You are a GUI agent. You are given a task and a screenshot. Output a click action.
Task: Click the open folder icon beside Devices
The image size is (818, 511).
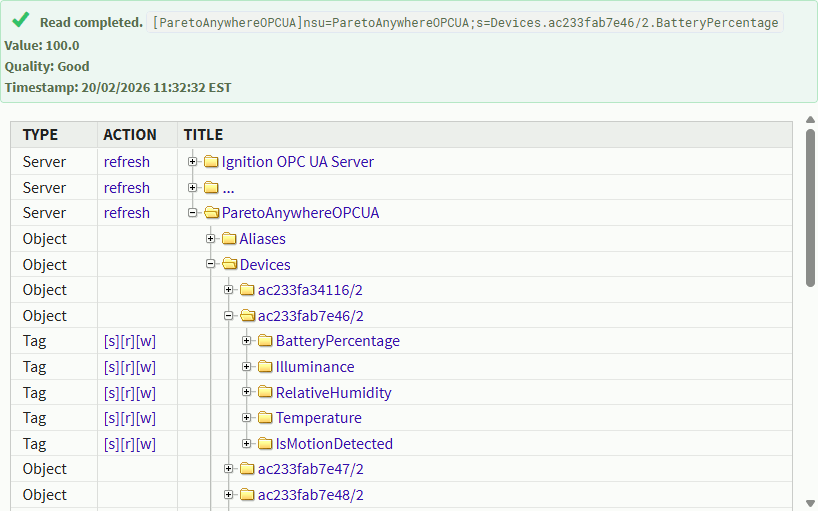pos(229,265)
